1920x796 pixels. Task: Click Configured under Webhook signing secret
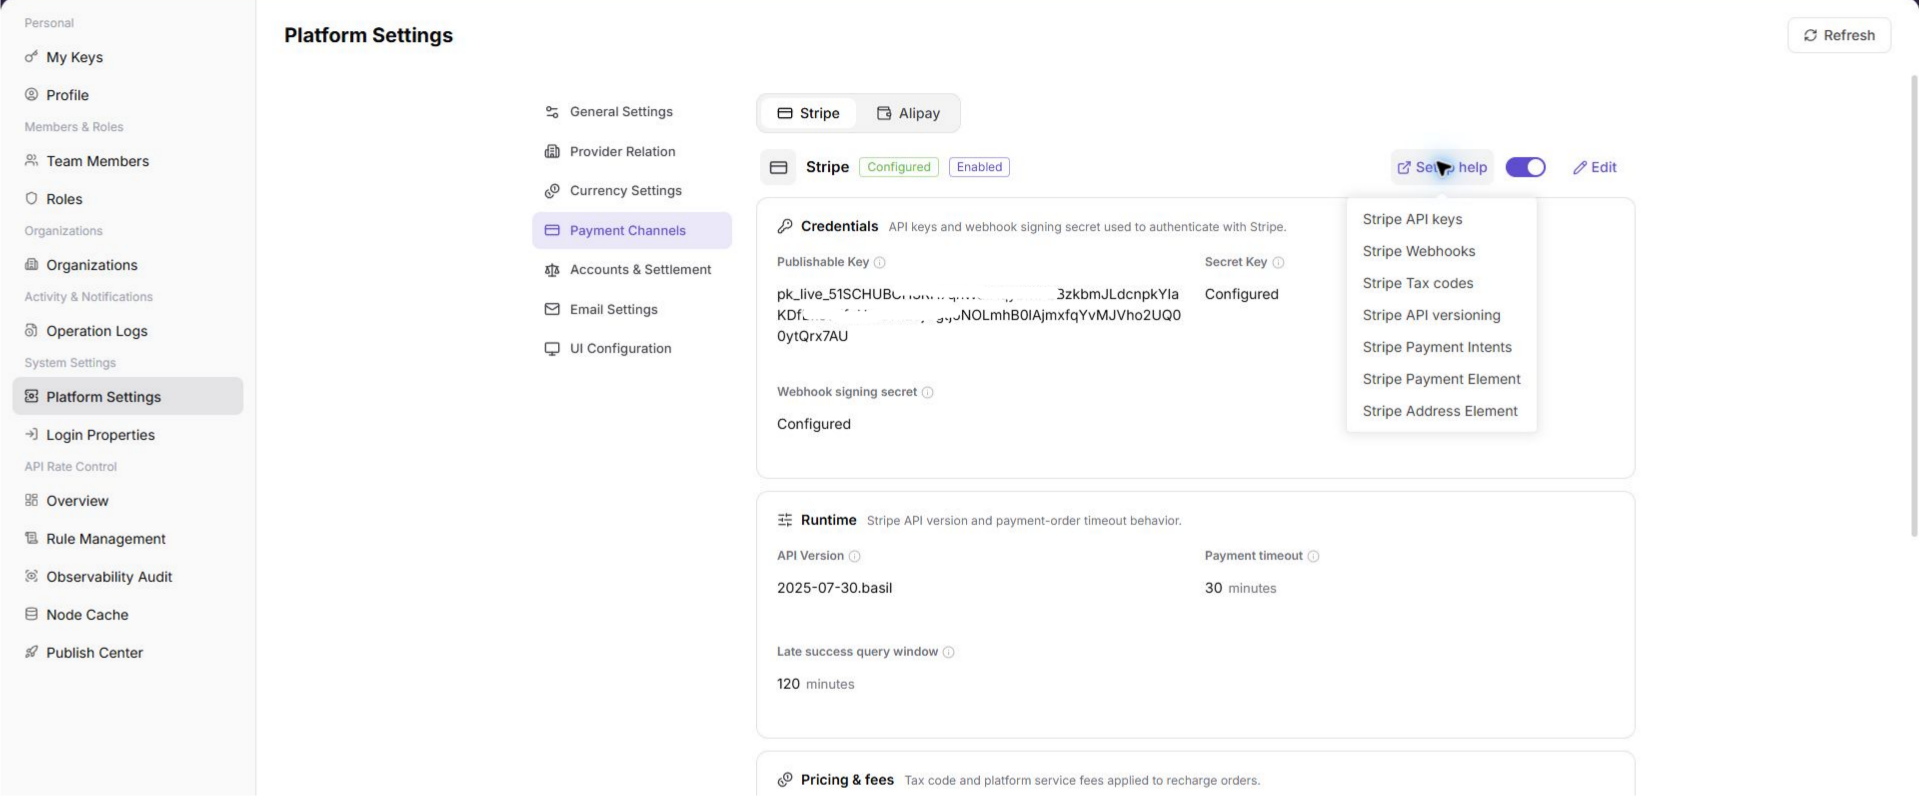pos(814,425)
